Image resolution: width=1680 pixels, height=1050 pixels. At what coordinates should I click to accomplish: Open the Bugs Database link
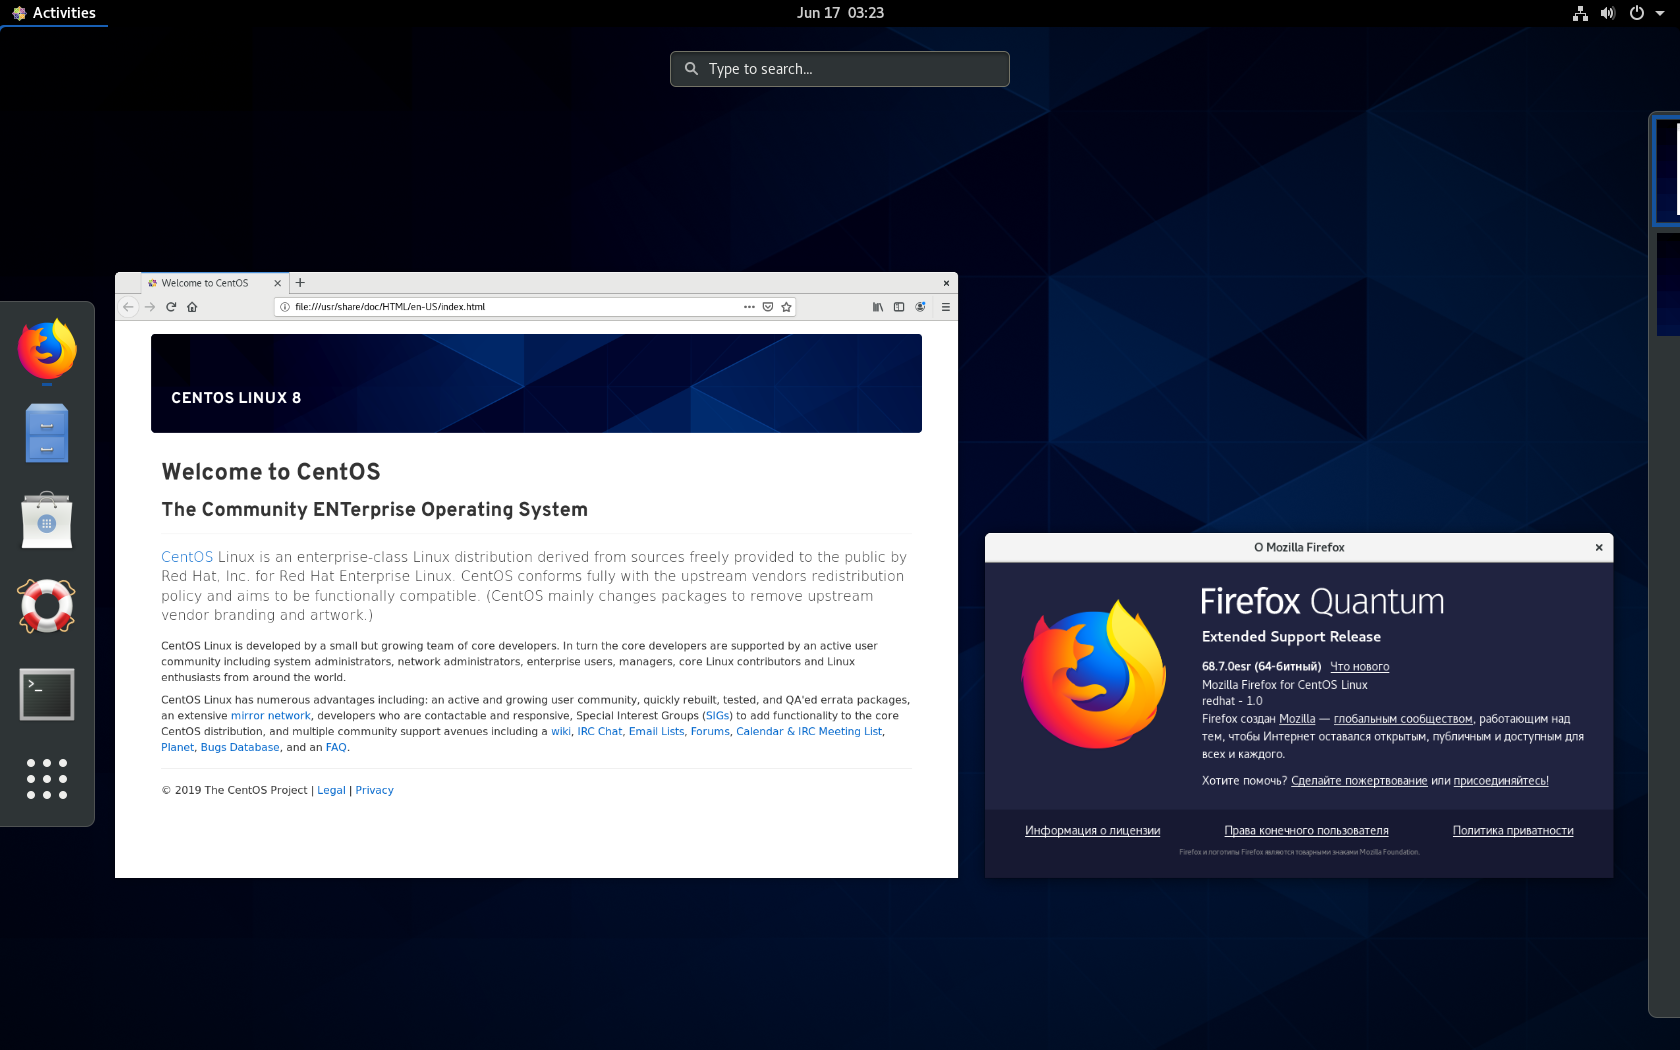click(x=240, y=748)
